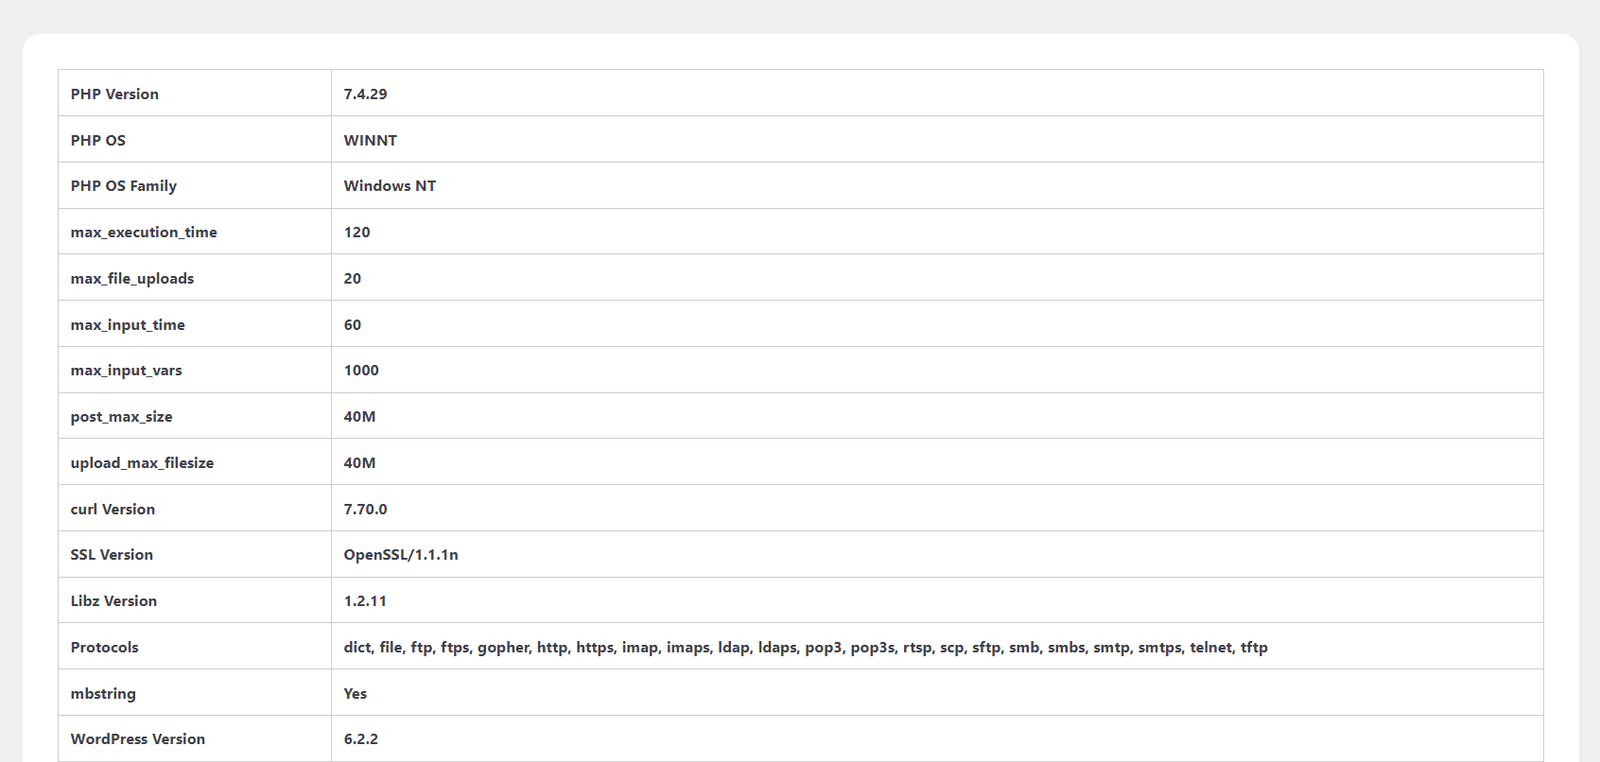Image resolution: width=1600 pixels, height=762 pixels.
Task: Click the upload_max_filesize label
Action: pyautogui.click(x=142, y=463)
